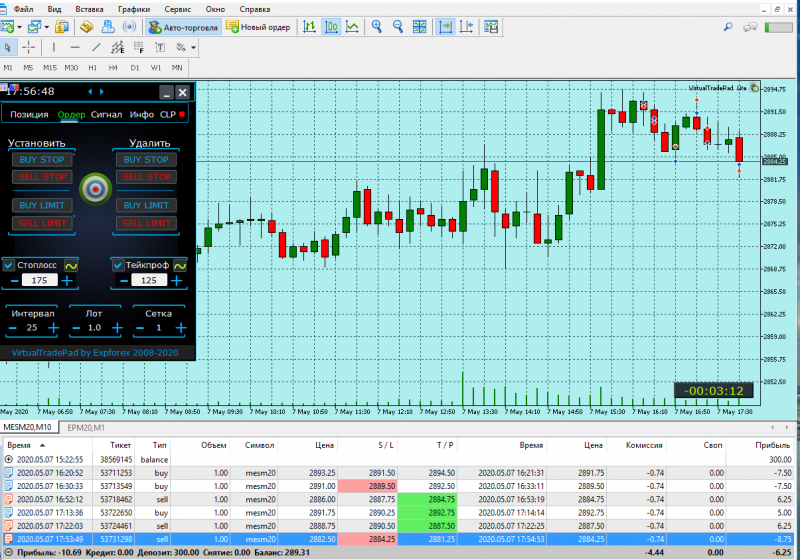This screenshot has width=800, height=560.
Task: Increase the Лот value with plus
Action: tap(117, 328)
